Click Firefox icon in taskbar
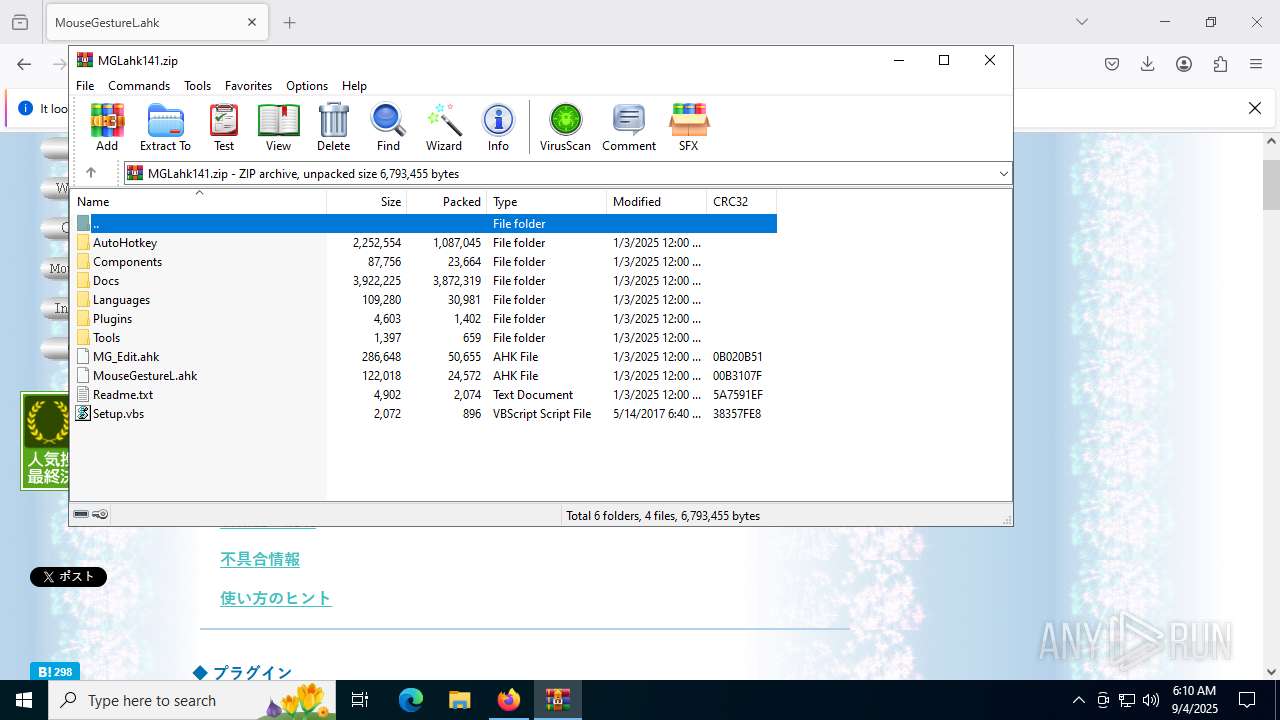This screenshot has height=720, width=1280. click(x=509, y=700)
